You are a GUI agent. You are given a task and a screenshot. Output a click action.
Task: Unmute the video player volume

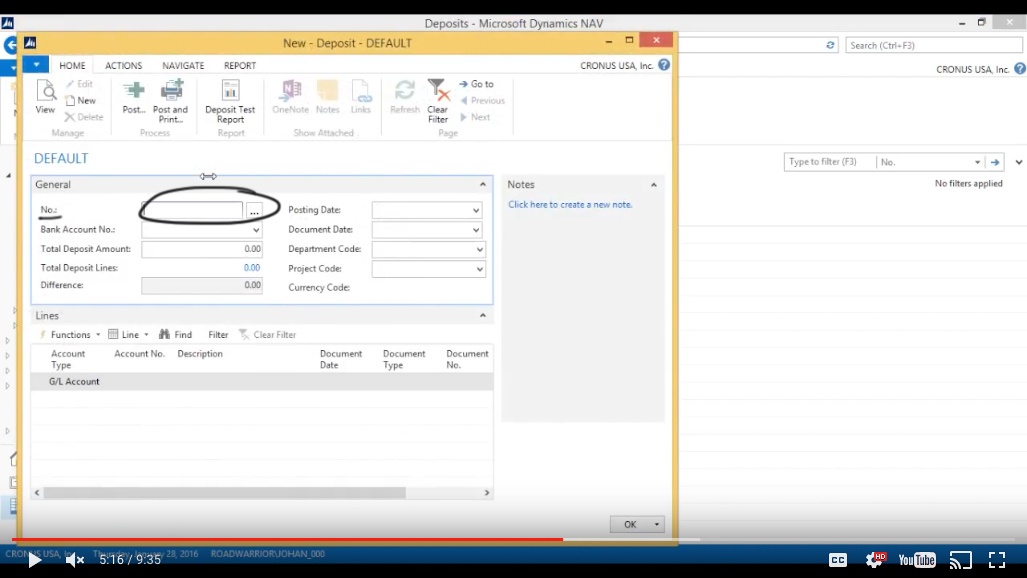75,560
